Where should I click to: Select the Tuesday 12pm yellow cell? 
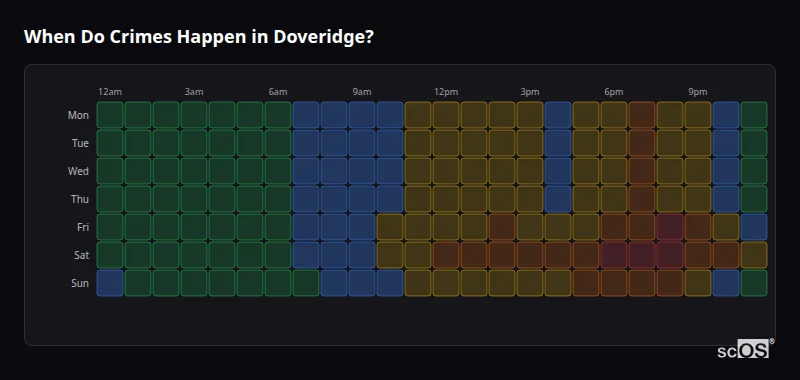coord(446,143)
